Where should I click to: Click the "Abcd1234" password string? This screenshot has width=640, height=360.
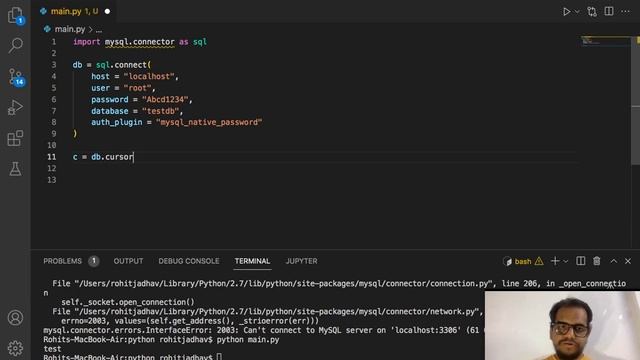pyautogui.click(x=165, y=100)
